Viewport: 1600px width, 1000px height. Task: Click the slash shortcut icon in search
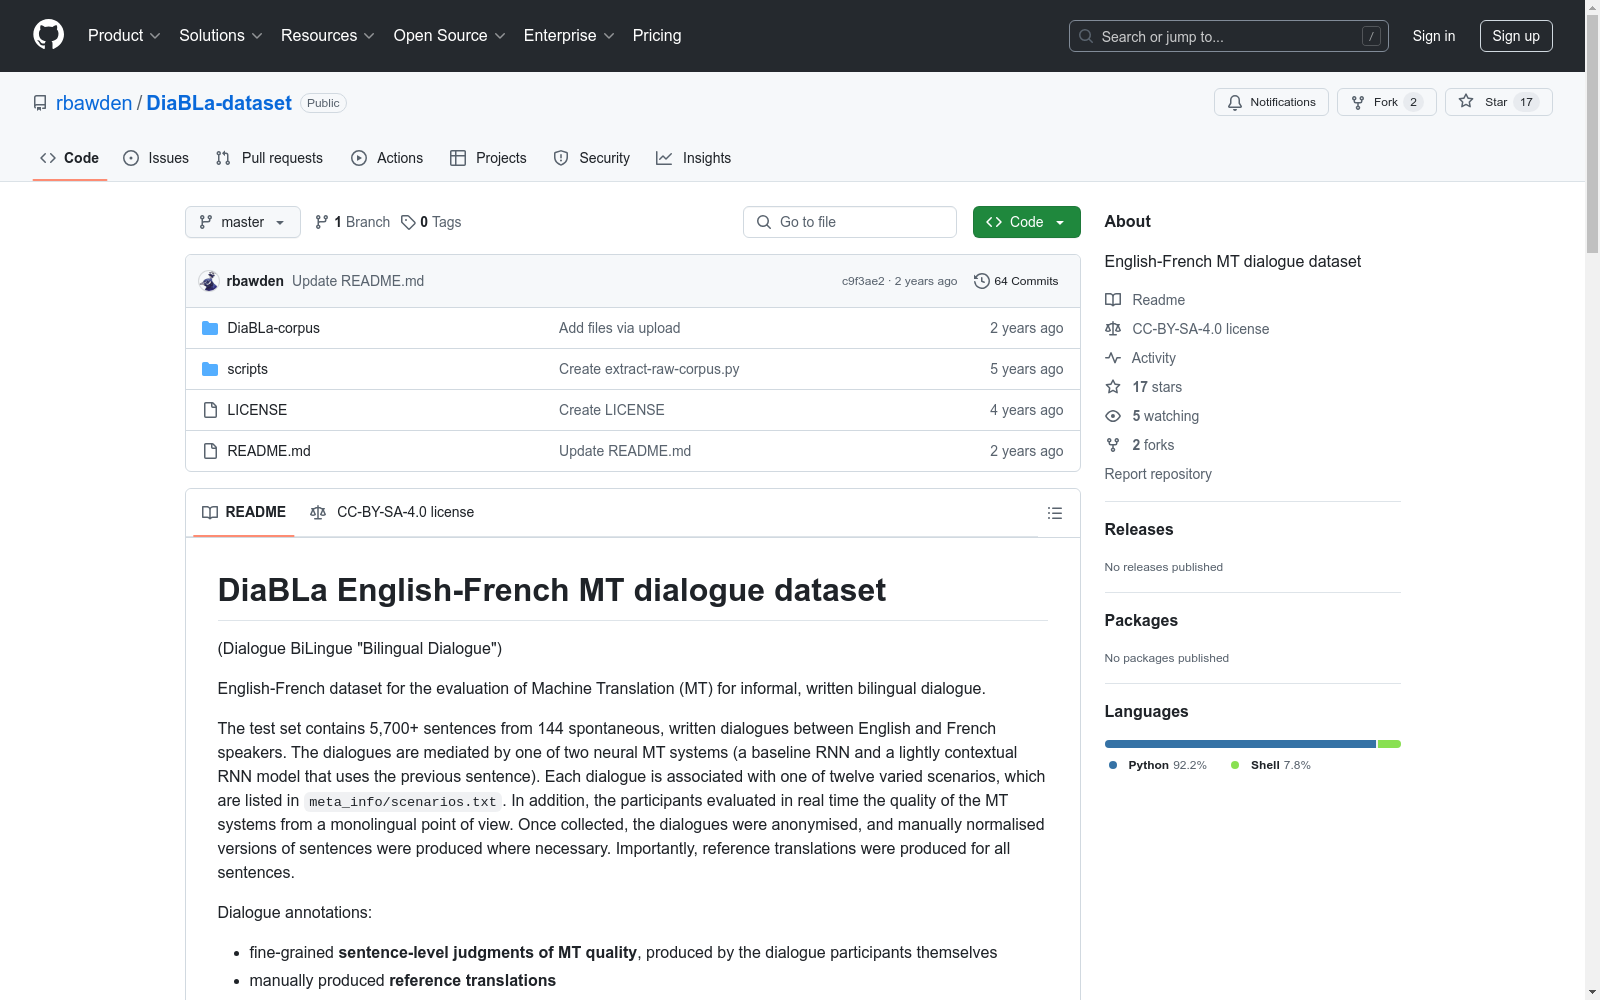pyautogui.click(x=1371, y=36)
